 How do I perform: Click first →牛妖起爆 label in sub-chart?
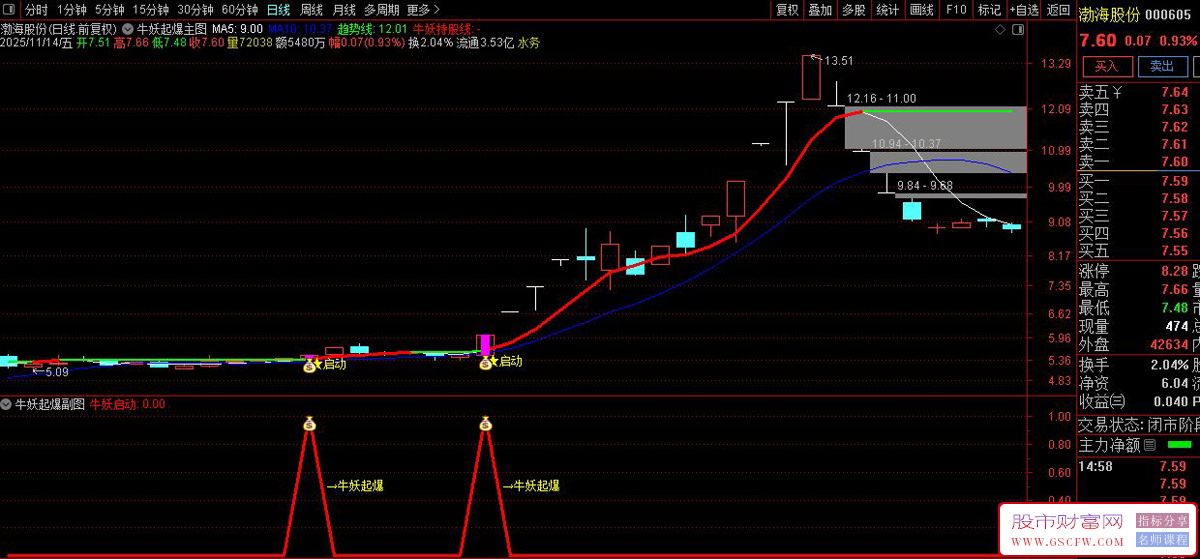click(355, 486)
